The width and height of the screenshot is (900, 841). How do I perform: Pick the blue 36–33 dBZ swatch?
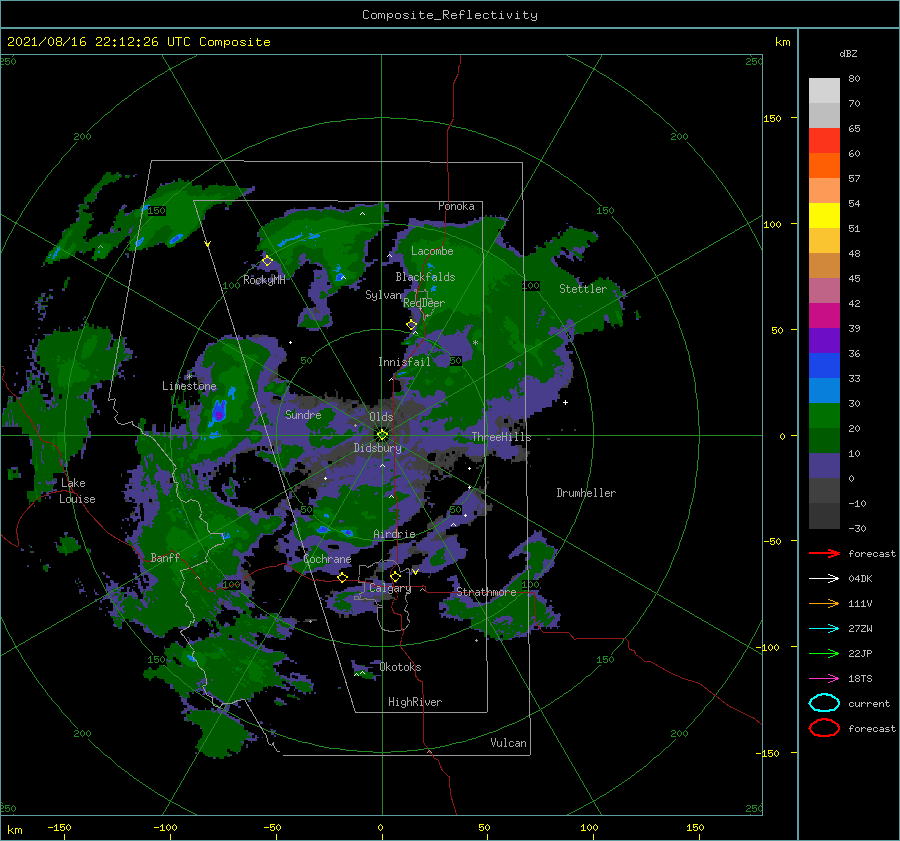(824, 365)
